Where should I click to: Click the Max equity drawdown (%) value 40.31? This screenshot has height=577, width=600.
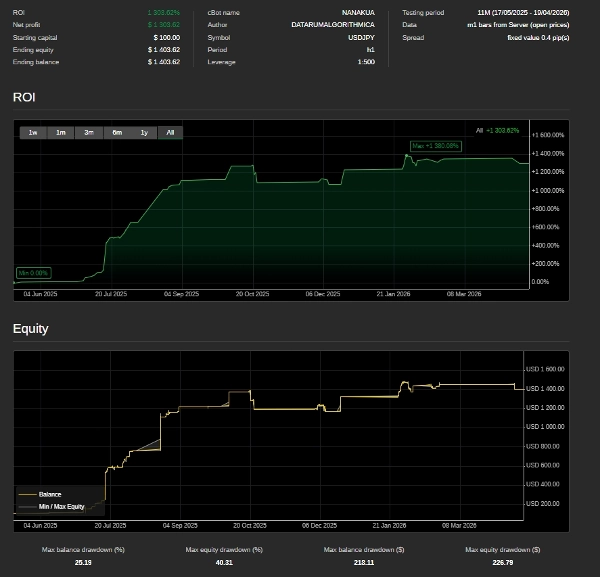click(x=223, y=563)
